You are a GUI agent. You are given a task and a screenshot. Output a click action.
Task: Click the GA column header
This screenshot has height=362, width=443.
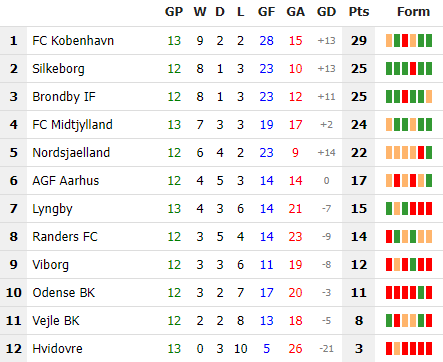tap(295, 12)
